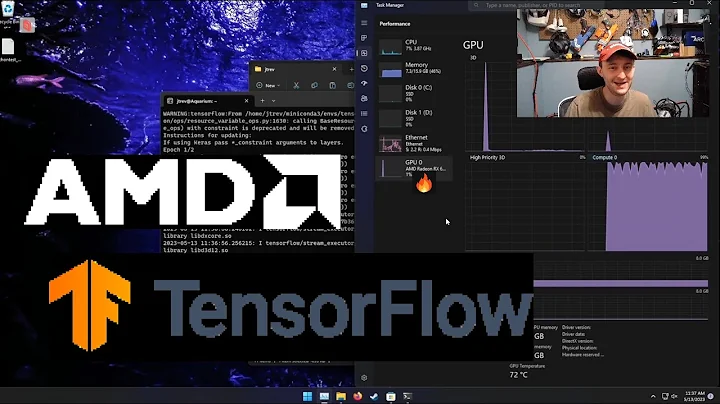The image size is (720, 404).
Task: Open Task Manager hamburger navigation menu
Action: point(364,23)
